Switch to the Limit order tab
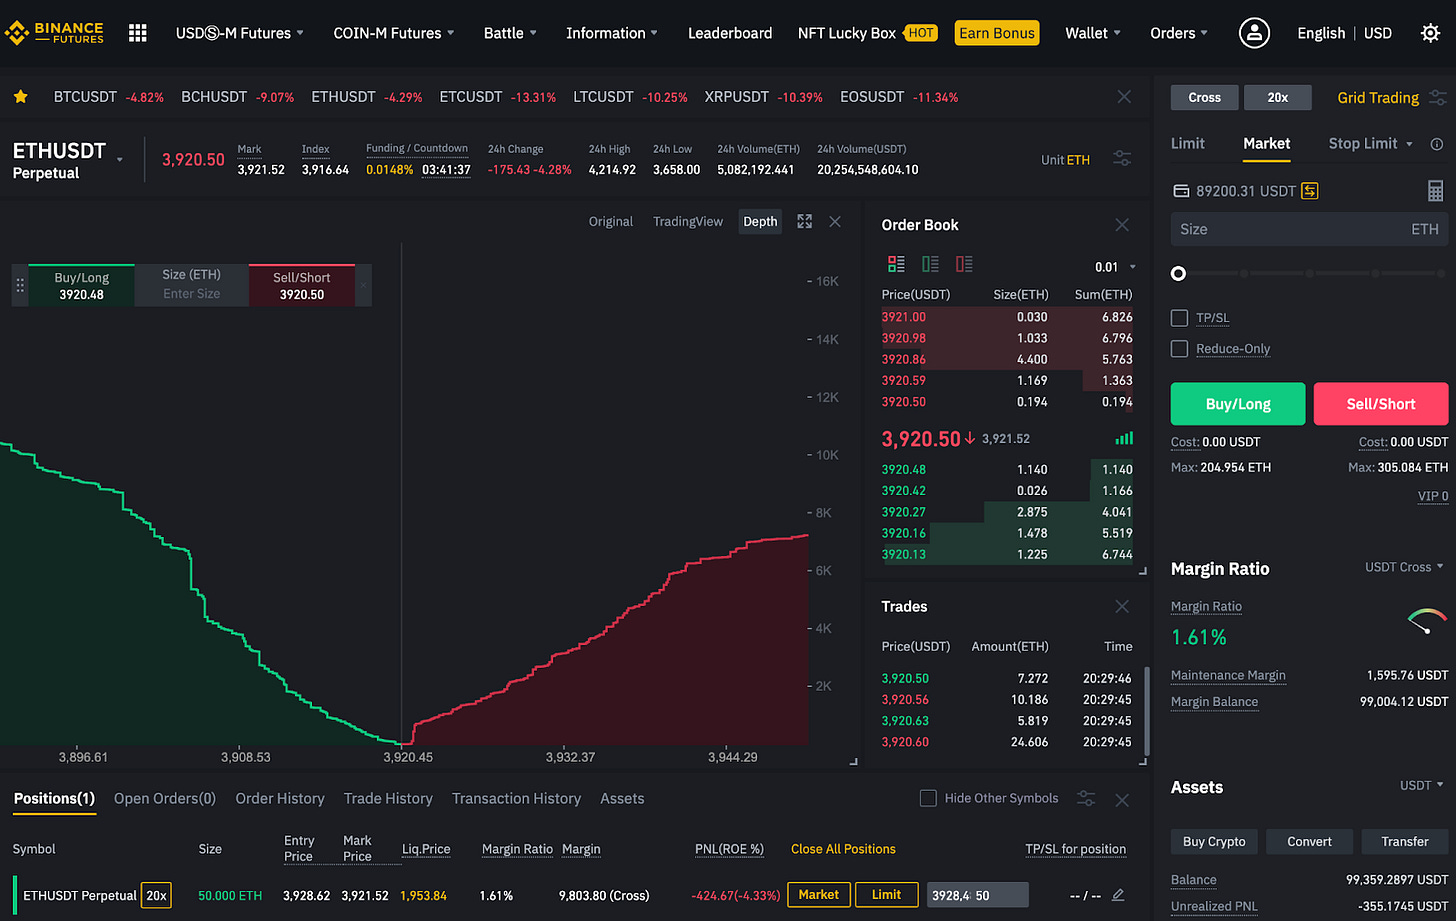 (x=1188, y=144)
